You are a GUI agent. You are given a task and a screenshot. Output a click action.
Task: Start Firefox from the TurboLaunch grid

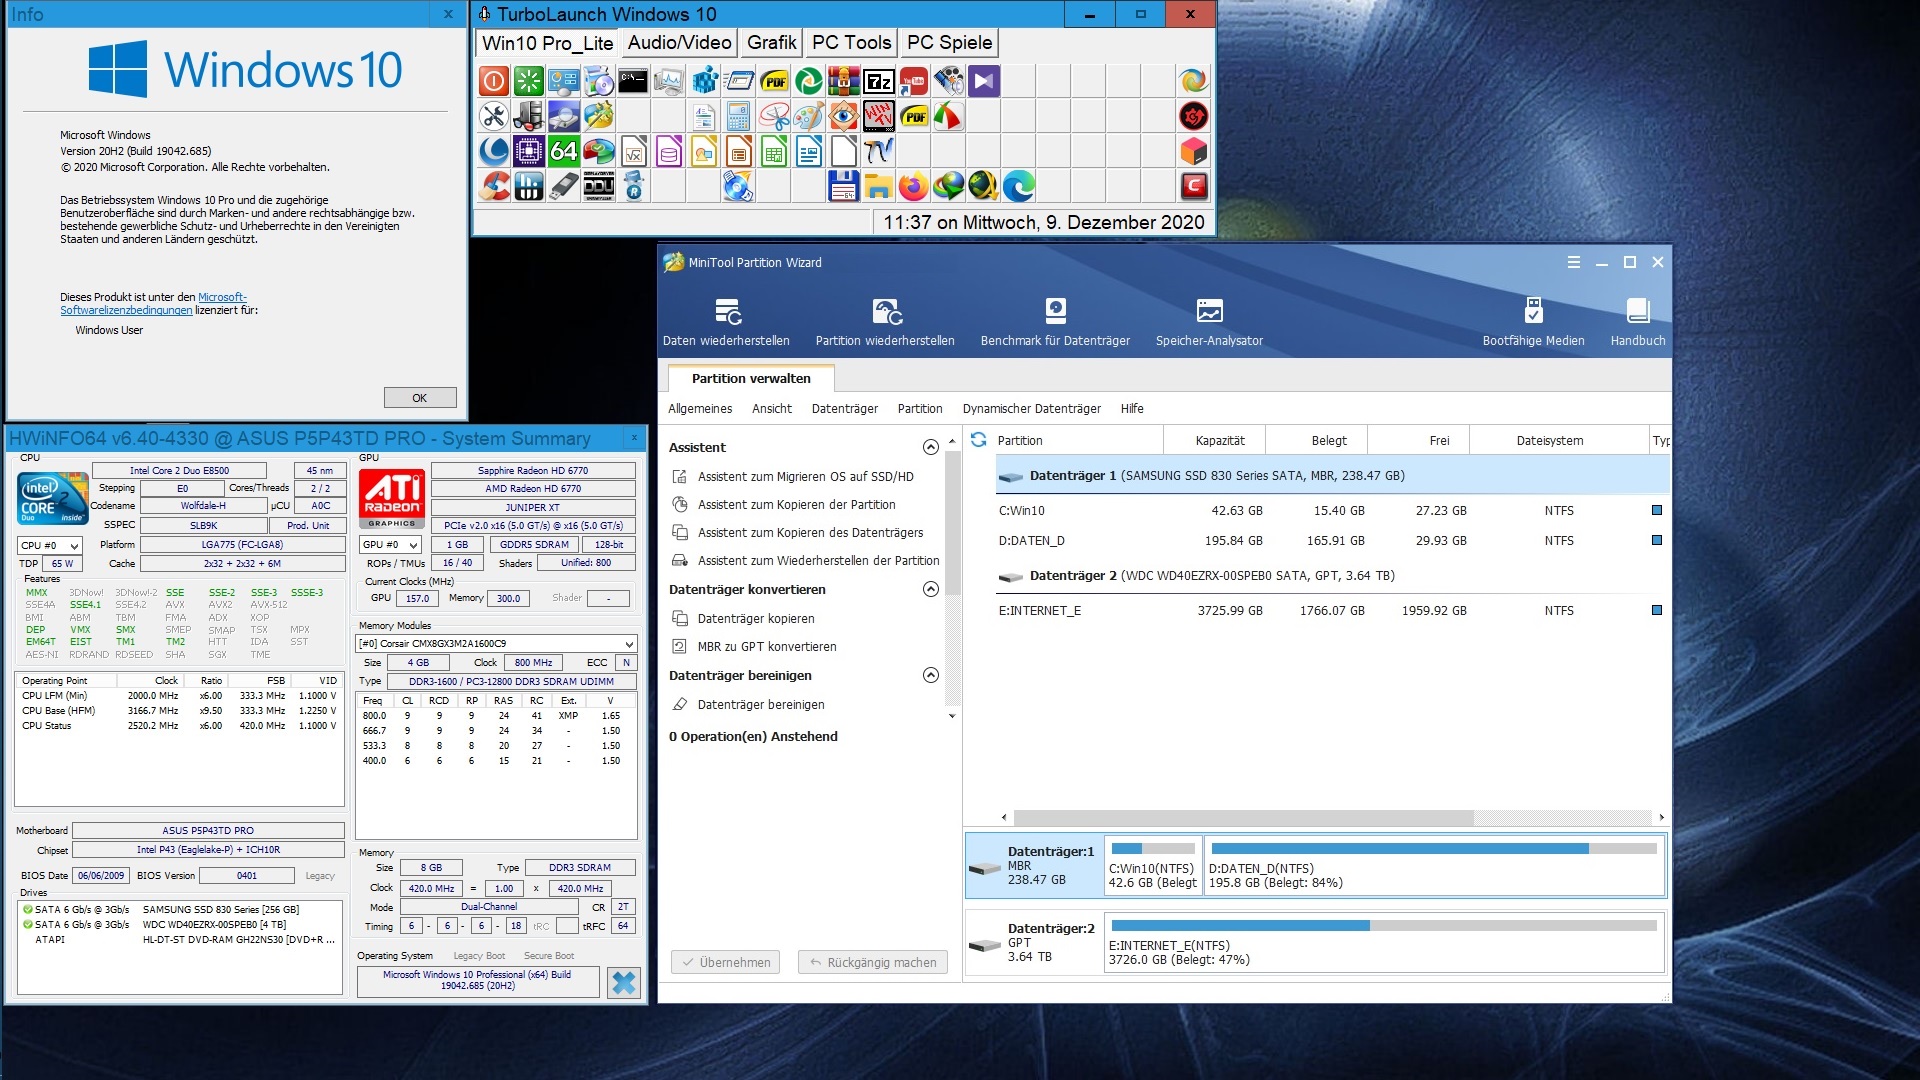[913, 186]
